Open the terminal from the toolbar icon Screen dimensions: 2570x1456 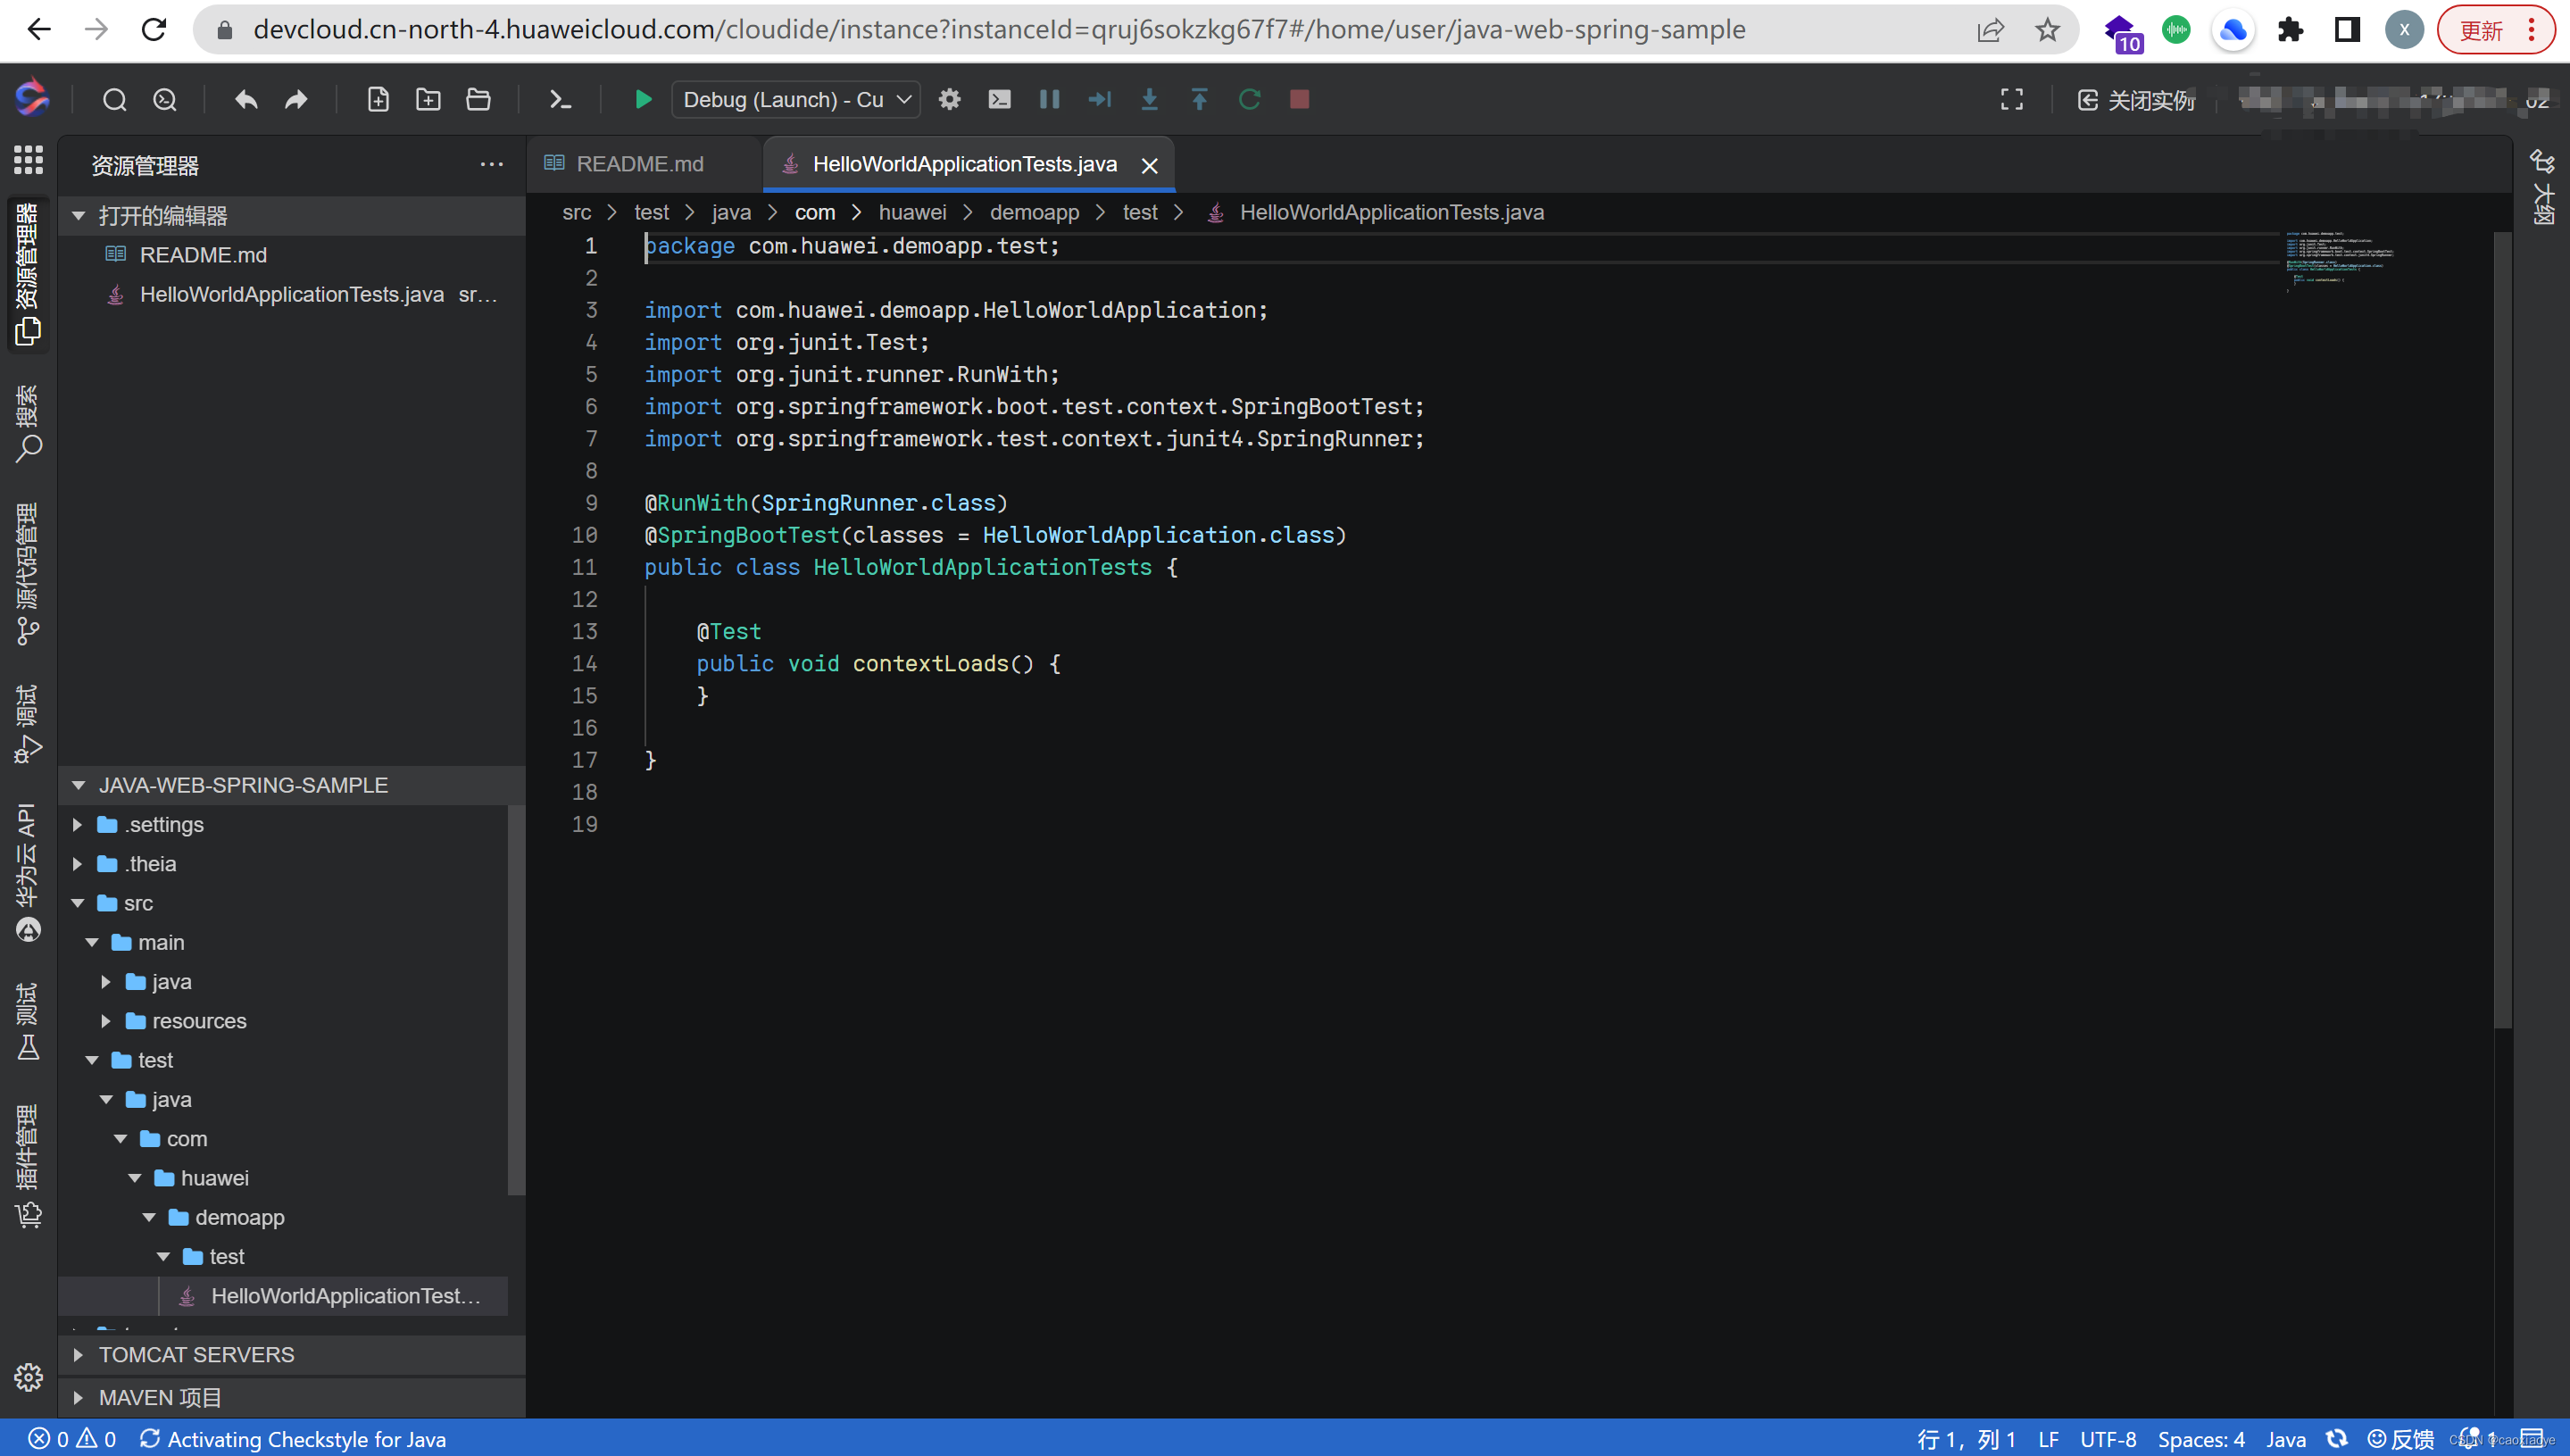coord(559,99)
